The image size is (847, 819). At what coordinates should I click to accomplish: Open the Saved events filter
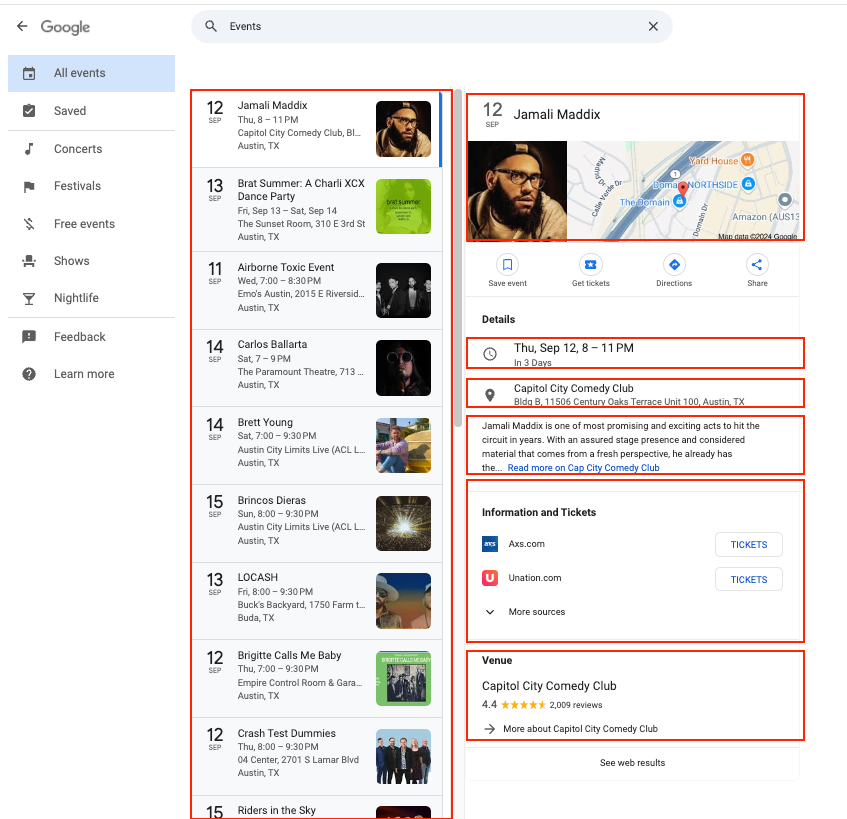91,111
